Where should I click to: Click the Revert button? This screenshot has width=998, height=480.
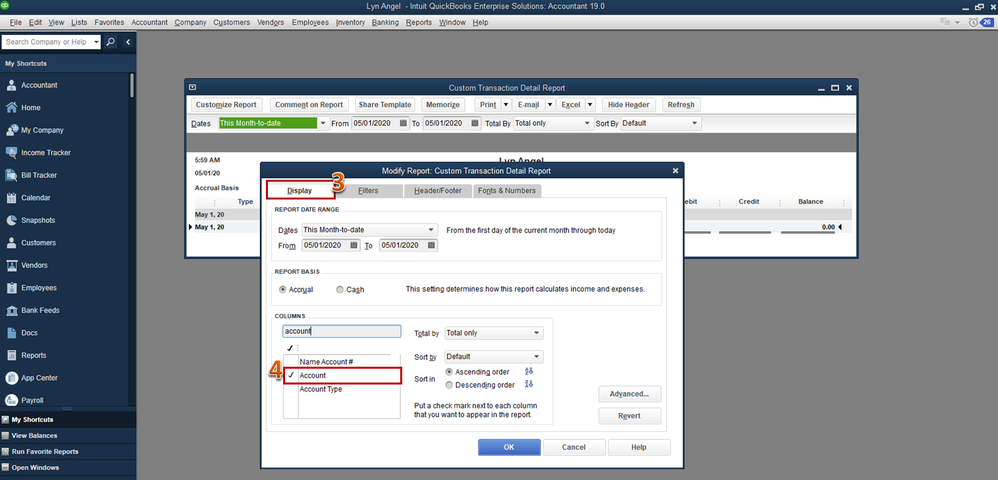tap(629, 416)
